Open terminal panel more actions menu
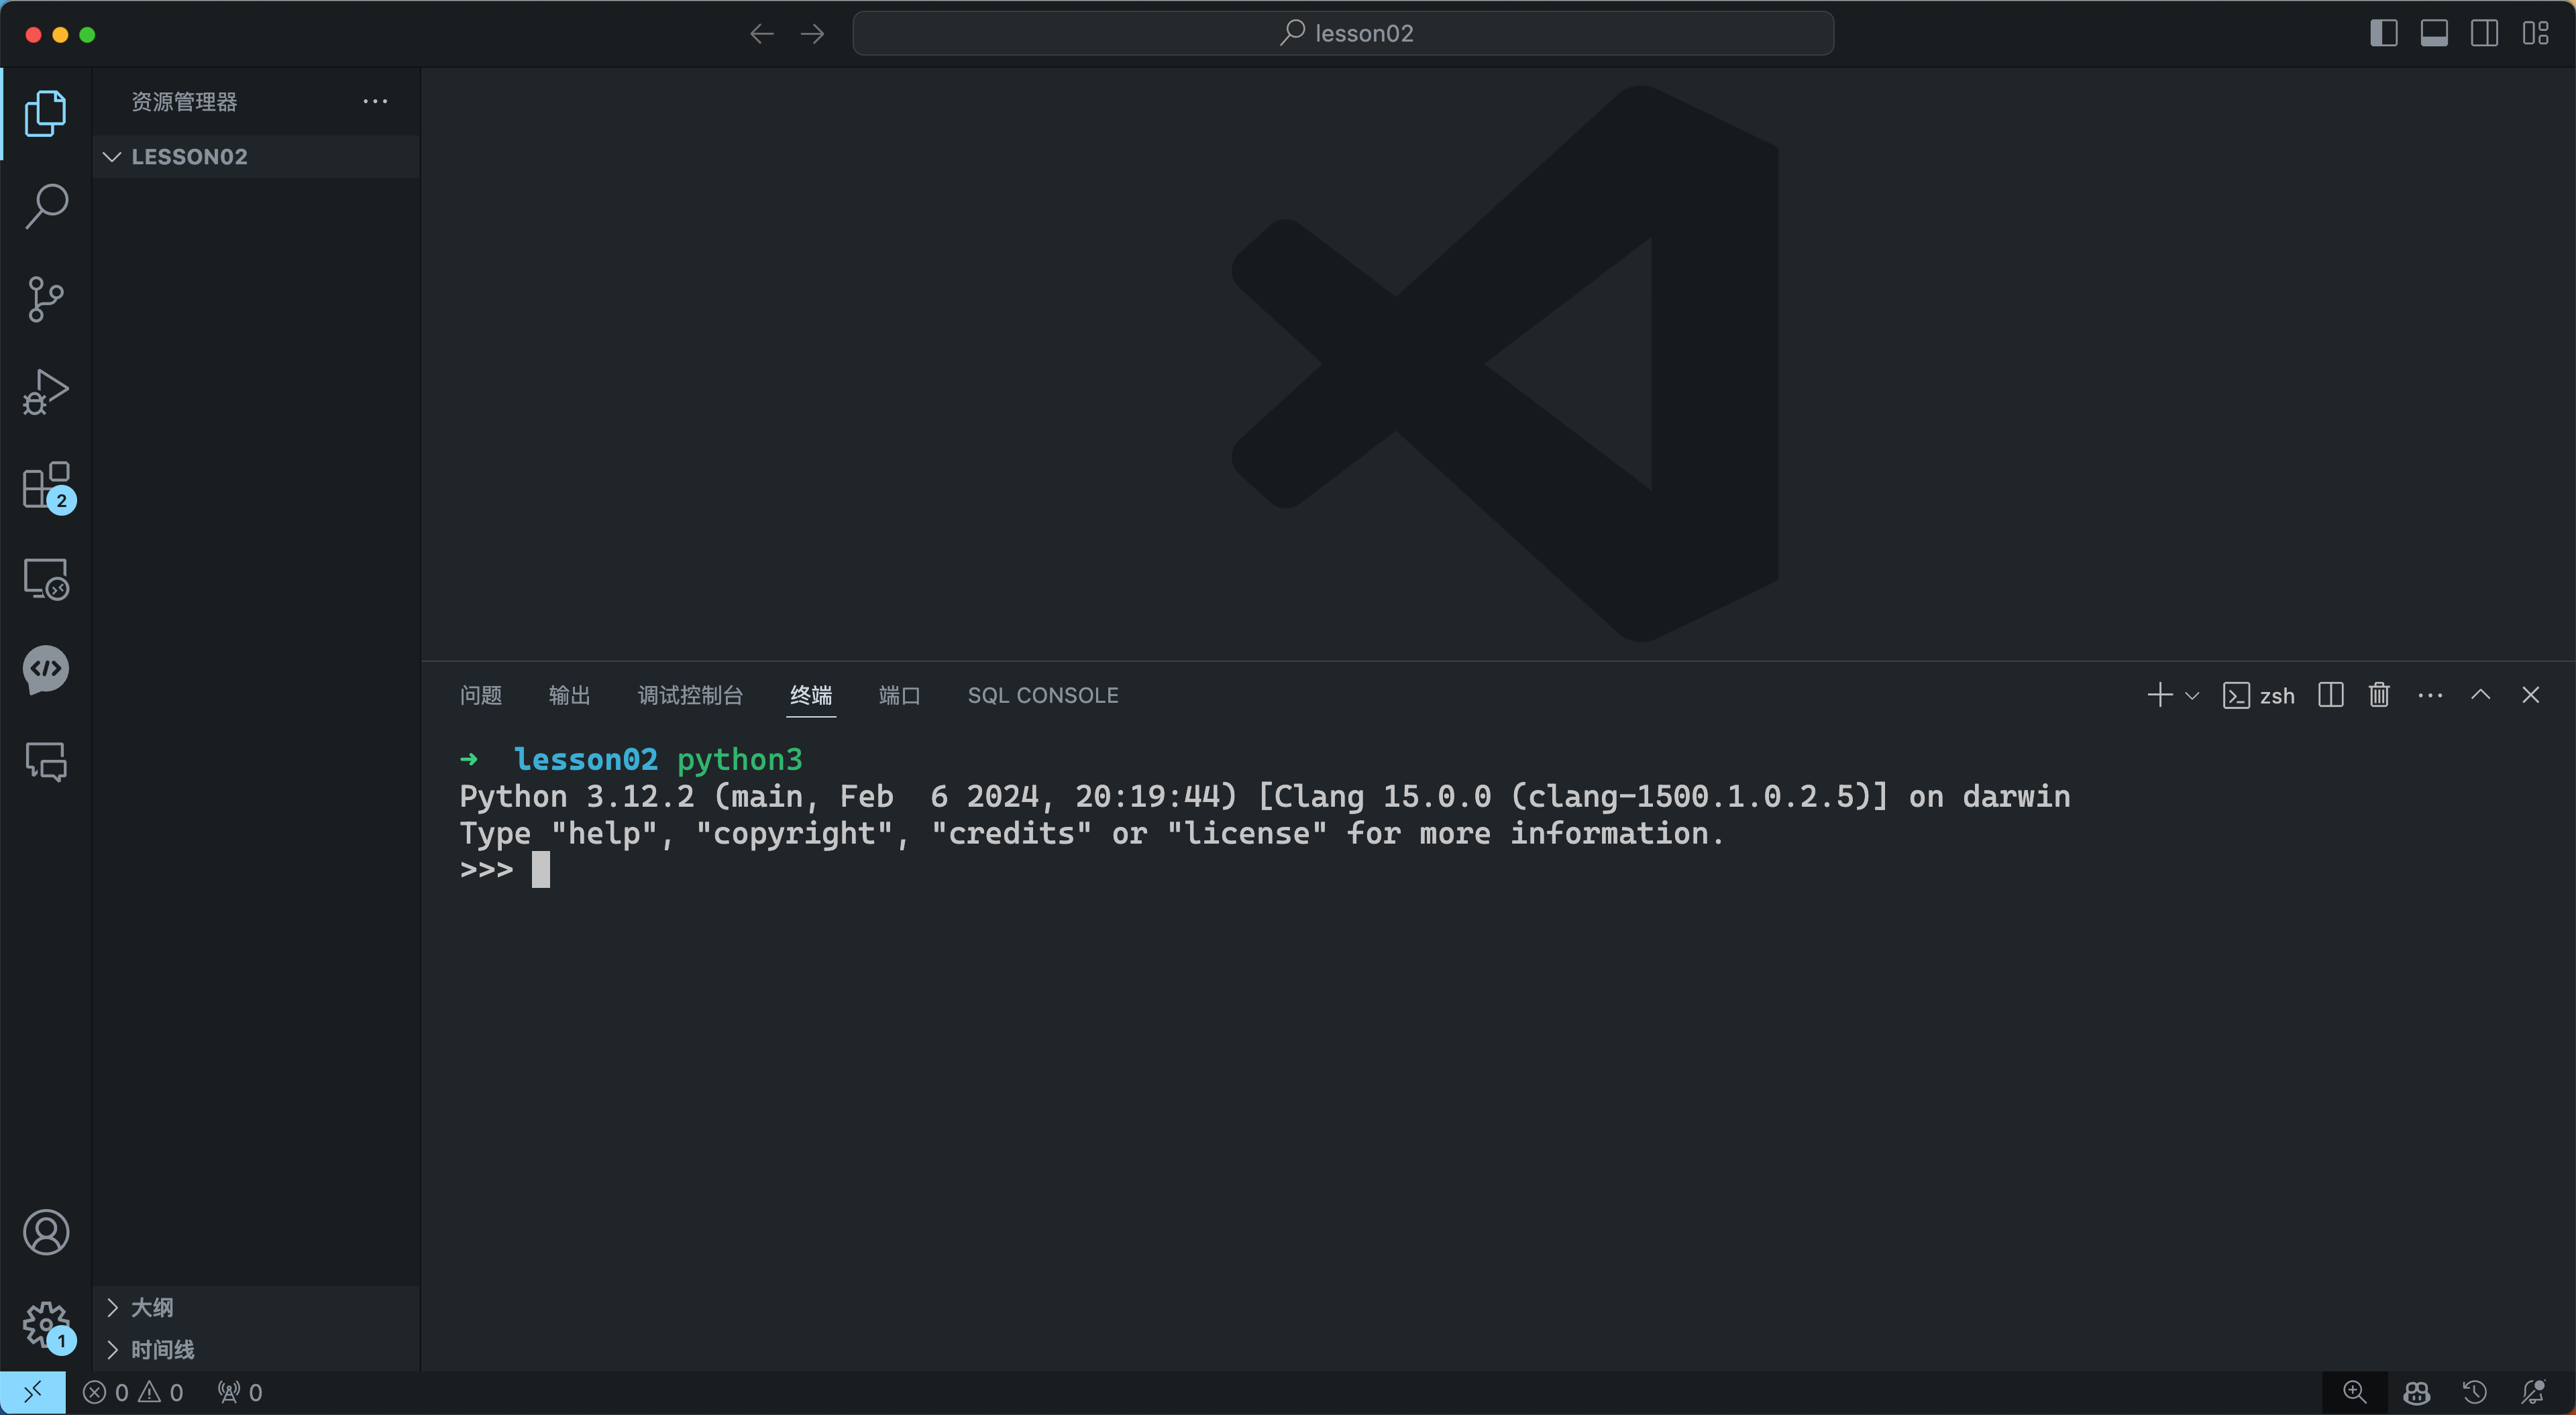This screenshot has width=2576, height=1415. pos(2430,695)
